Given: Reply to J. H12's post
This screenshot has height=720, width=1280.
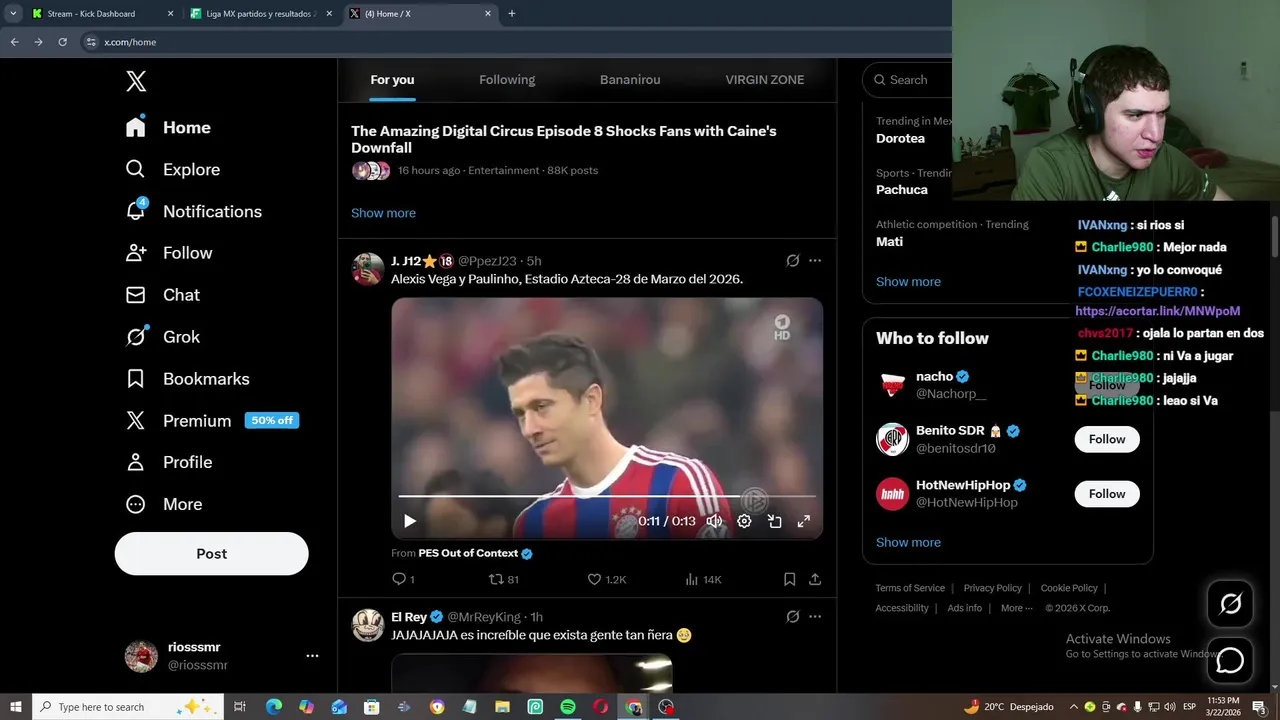Looking at the screenshot, I should pyautogui.click(x=403, y=579).
